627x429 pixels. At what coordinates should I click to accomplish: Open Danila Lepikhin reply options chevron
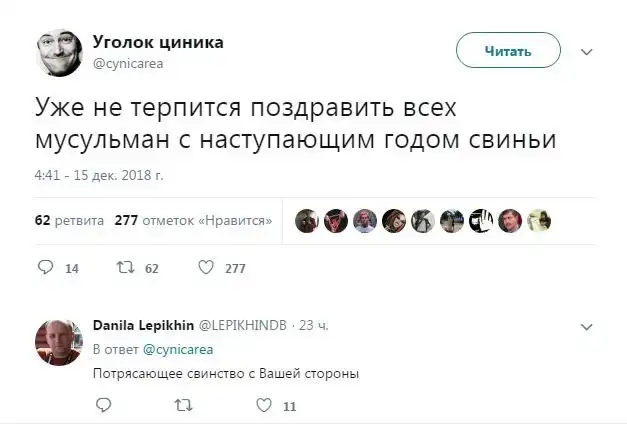pyautogui.click(x=586, y=326)
